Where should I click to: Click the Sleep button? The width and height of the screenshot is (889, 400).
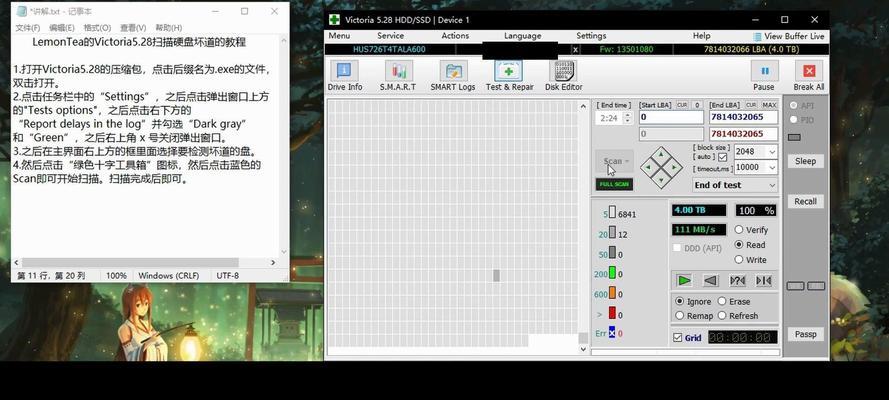click(805, 161)
